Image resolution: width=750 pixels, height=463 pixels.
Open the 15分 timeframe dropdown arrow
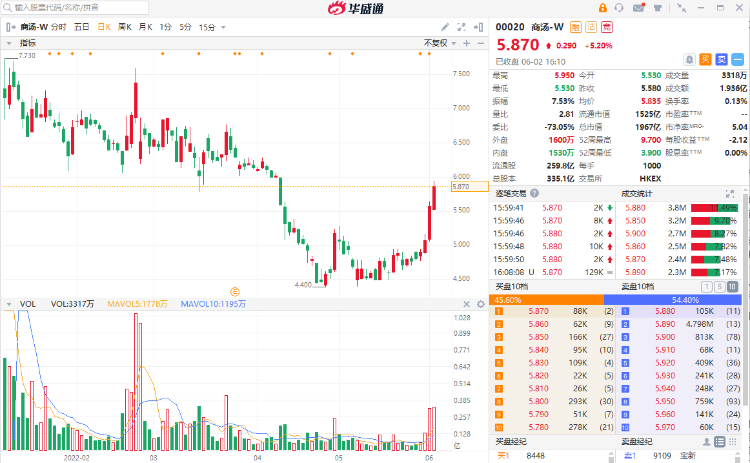click(223, 27)
